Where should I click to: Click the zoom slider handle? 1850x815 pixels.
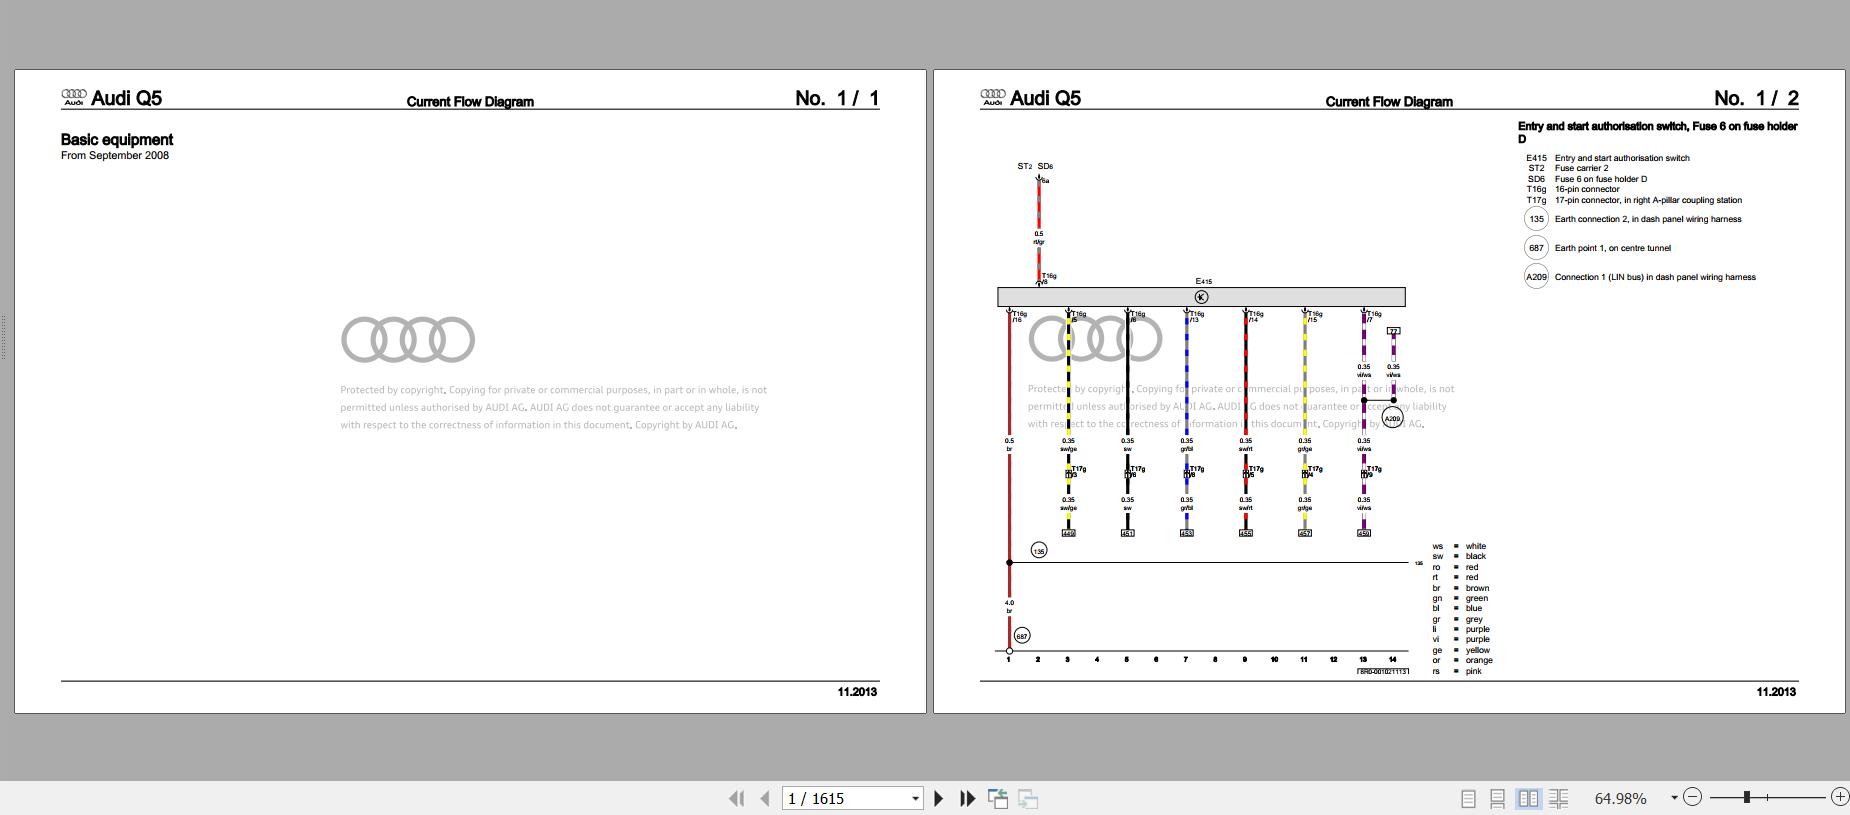coord(1747,797)
